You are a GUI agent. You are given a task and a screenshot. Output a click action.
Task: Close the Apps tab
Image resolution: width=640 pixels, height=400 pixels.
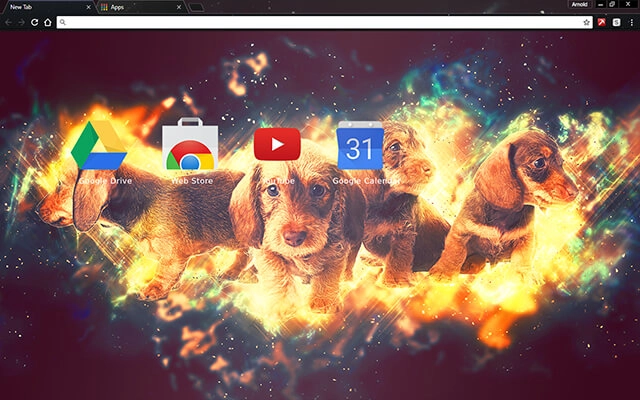point(179,7)
